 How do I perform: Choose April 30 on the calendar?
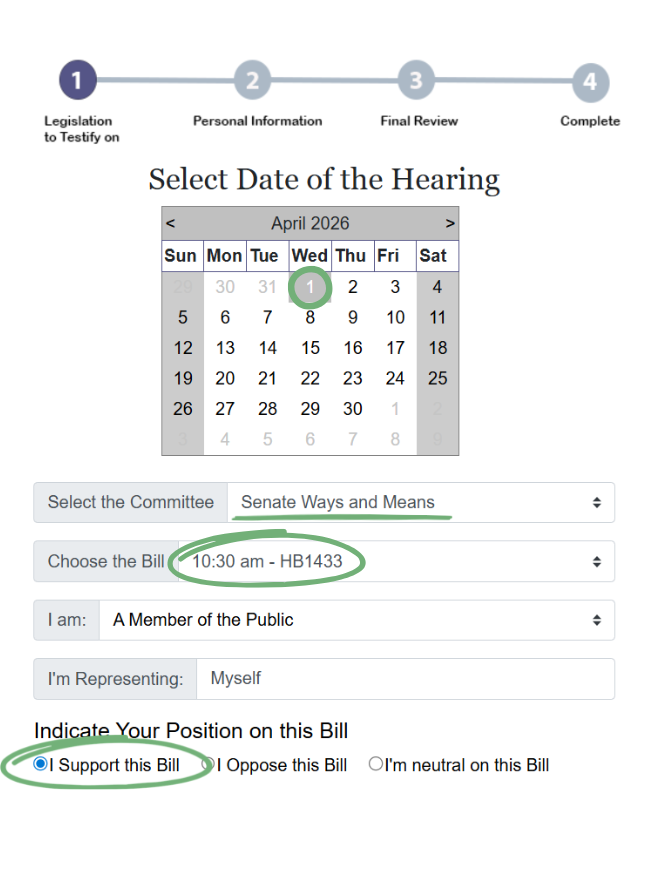tap(353, 408)
